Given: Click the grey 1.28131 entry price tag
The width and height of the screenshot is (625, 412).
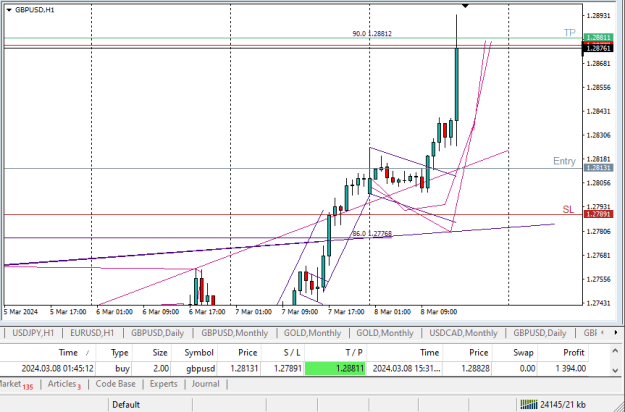Looking at the screenshot, I should (598, 168).
